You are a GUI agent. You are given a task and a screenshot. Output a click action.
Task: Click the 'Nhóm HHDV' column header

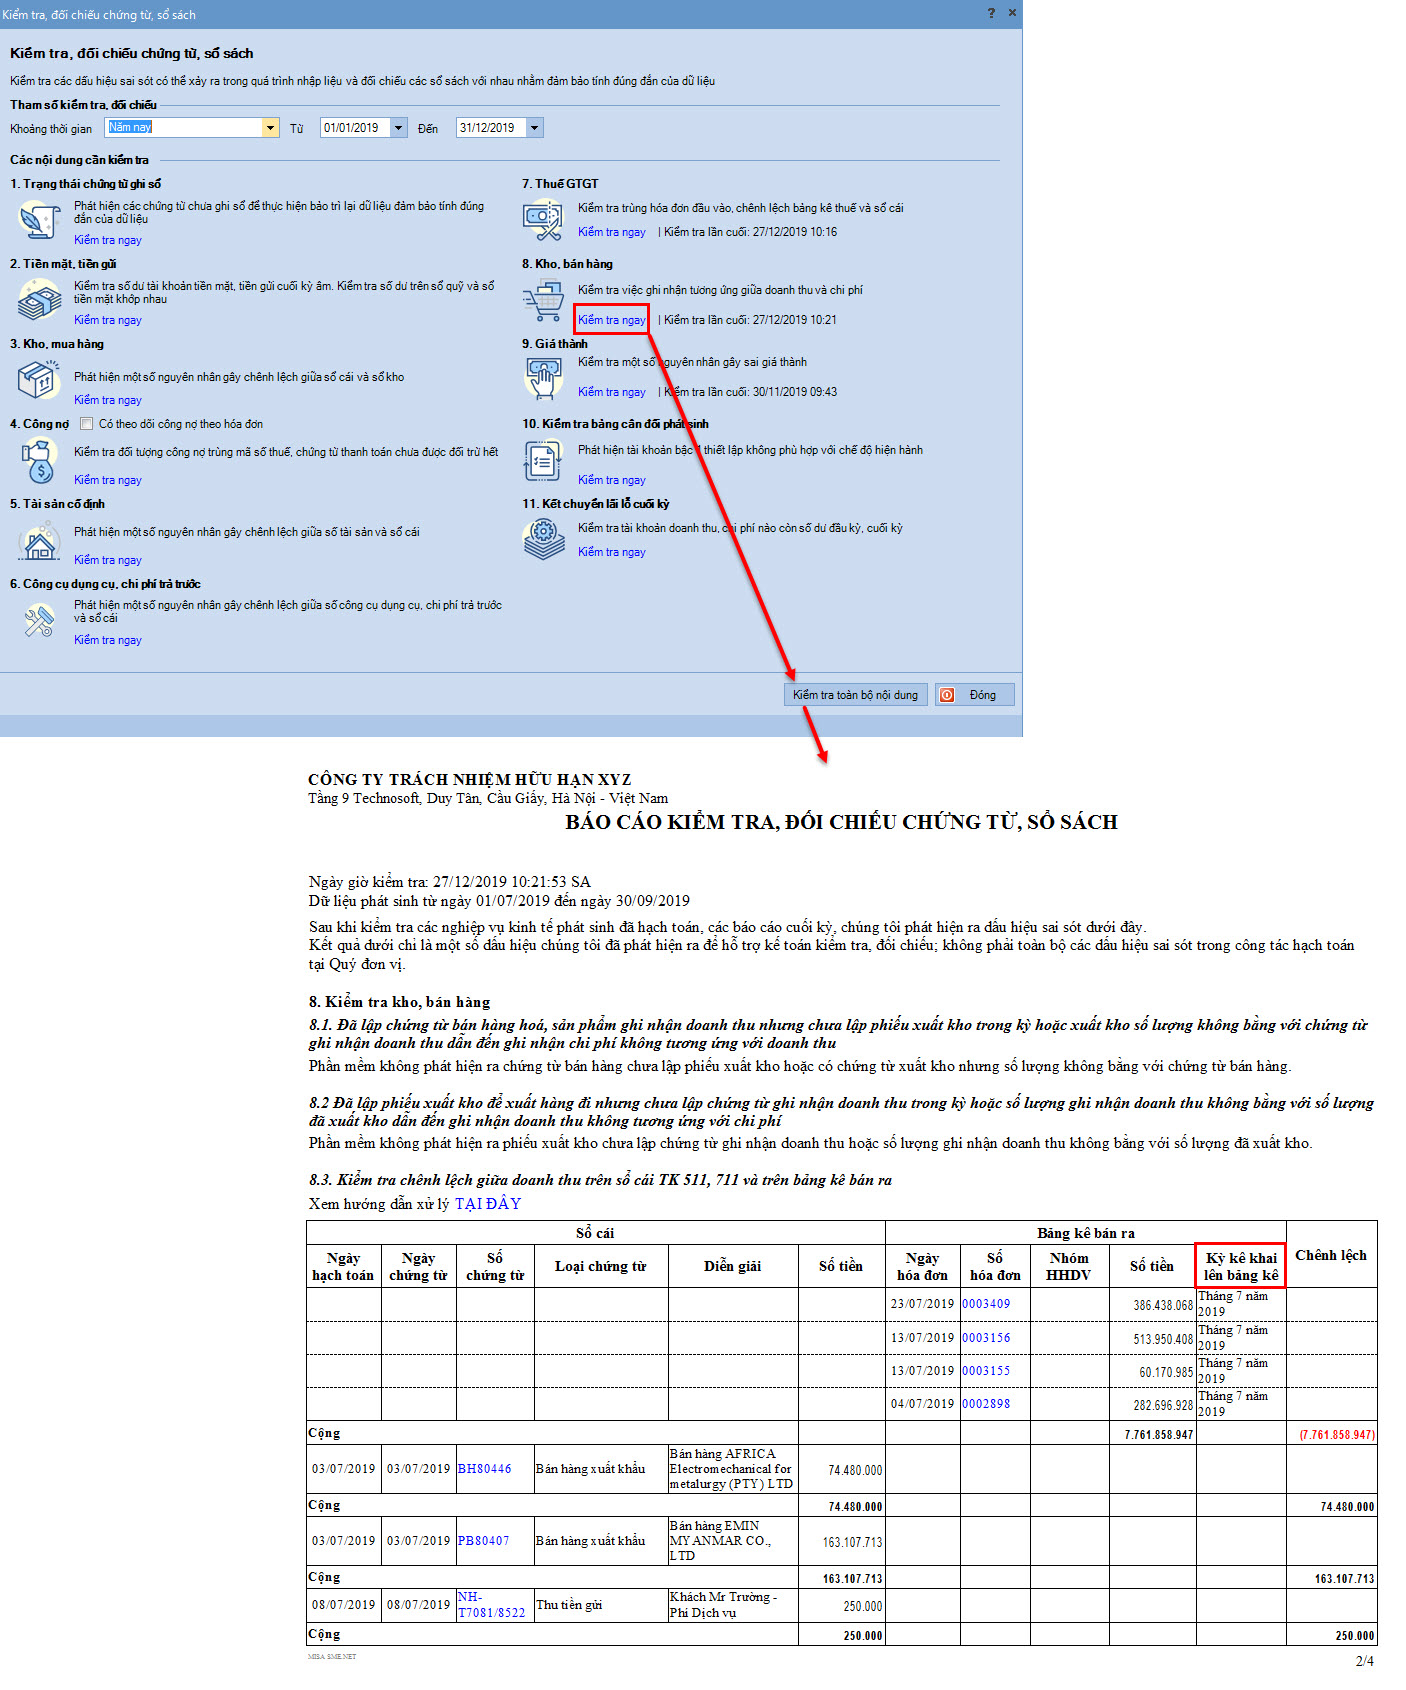(1069, 1266)
